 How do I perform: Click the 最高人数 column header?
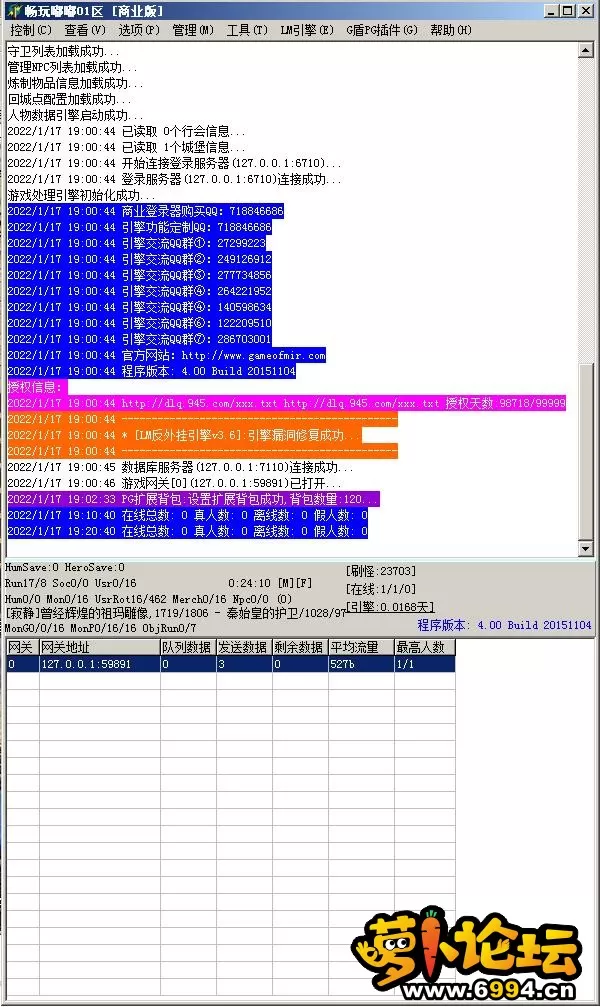tap(425, 647)
